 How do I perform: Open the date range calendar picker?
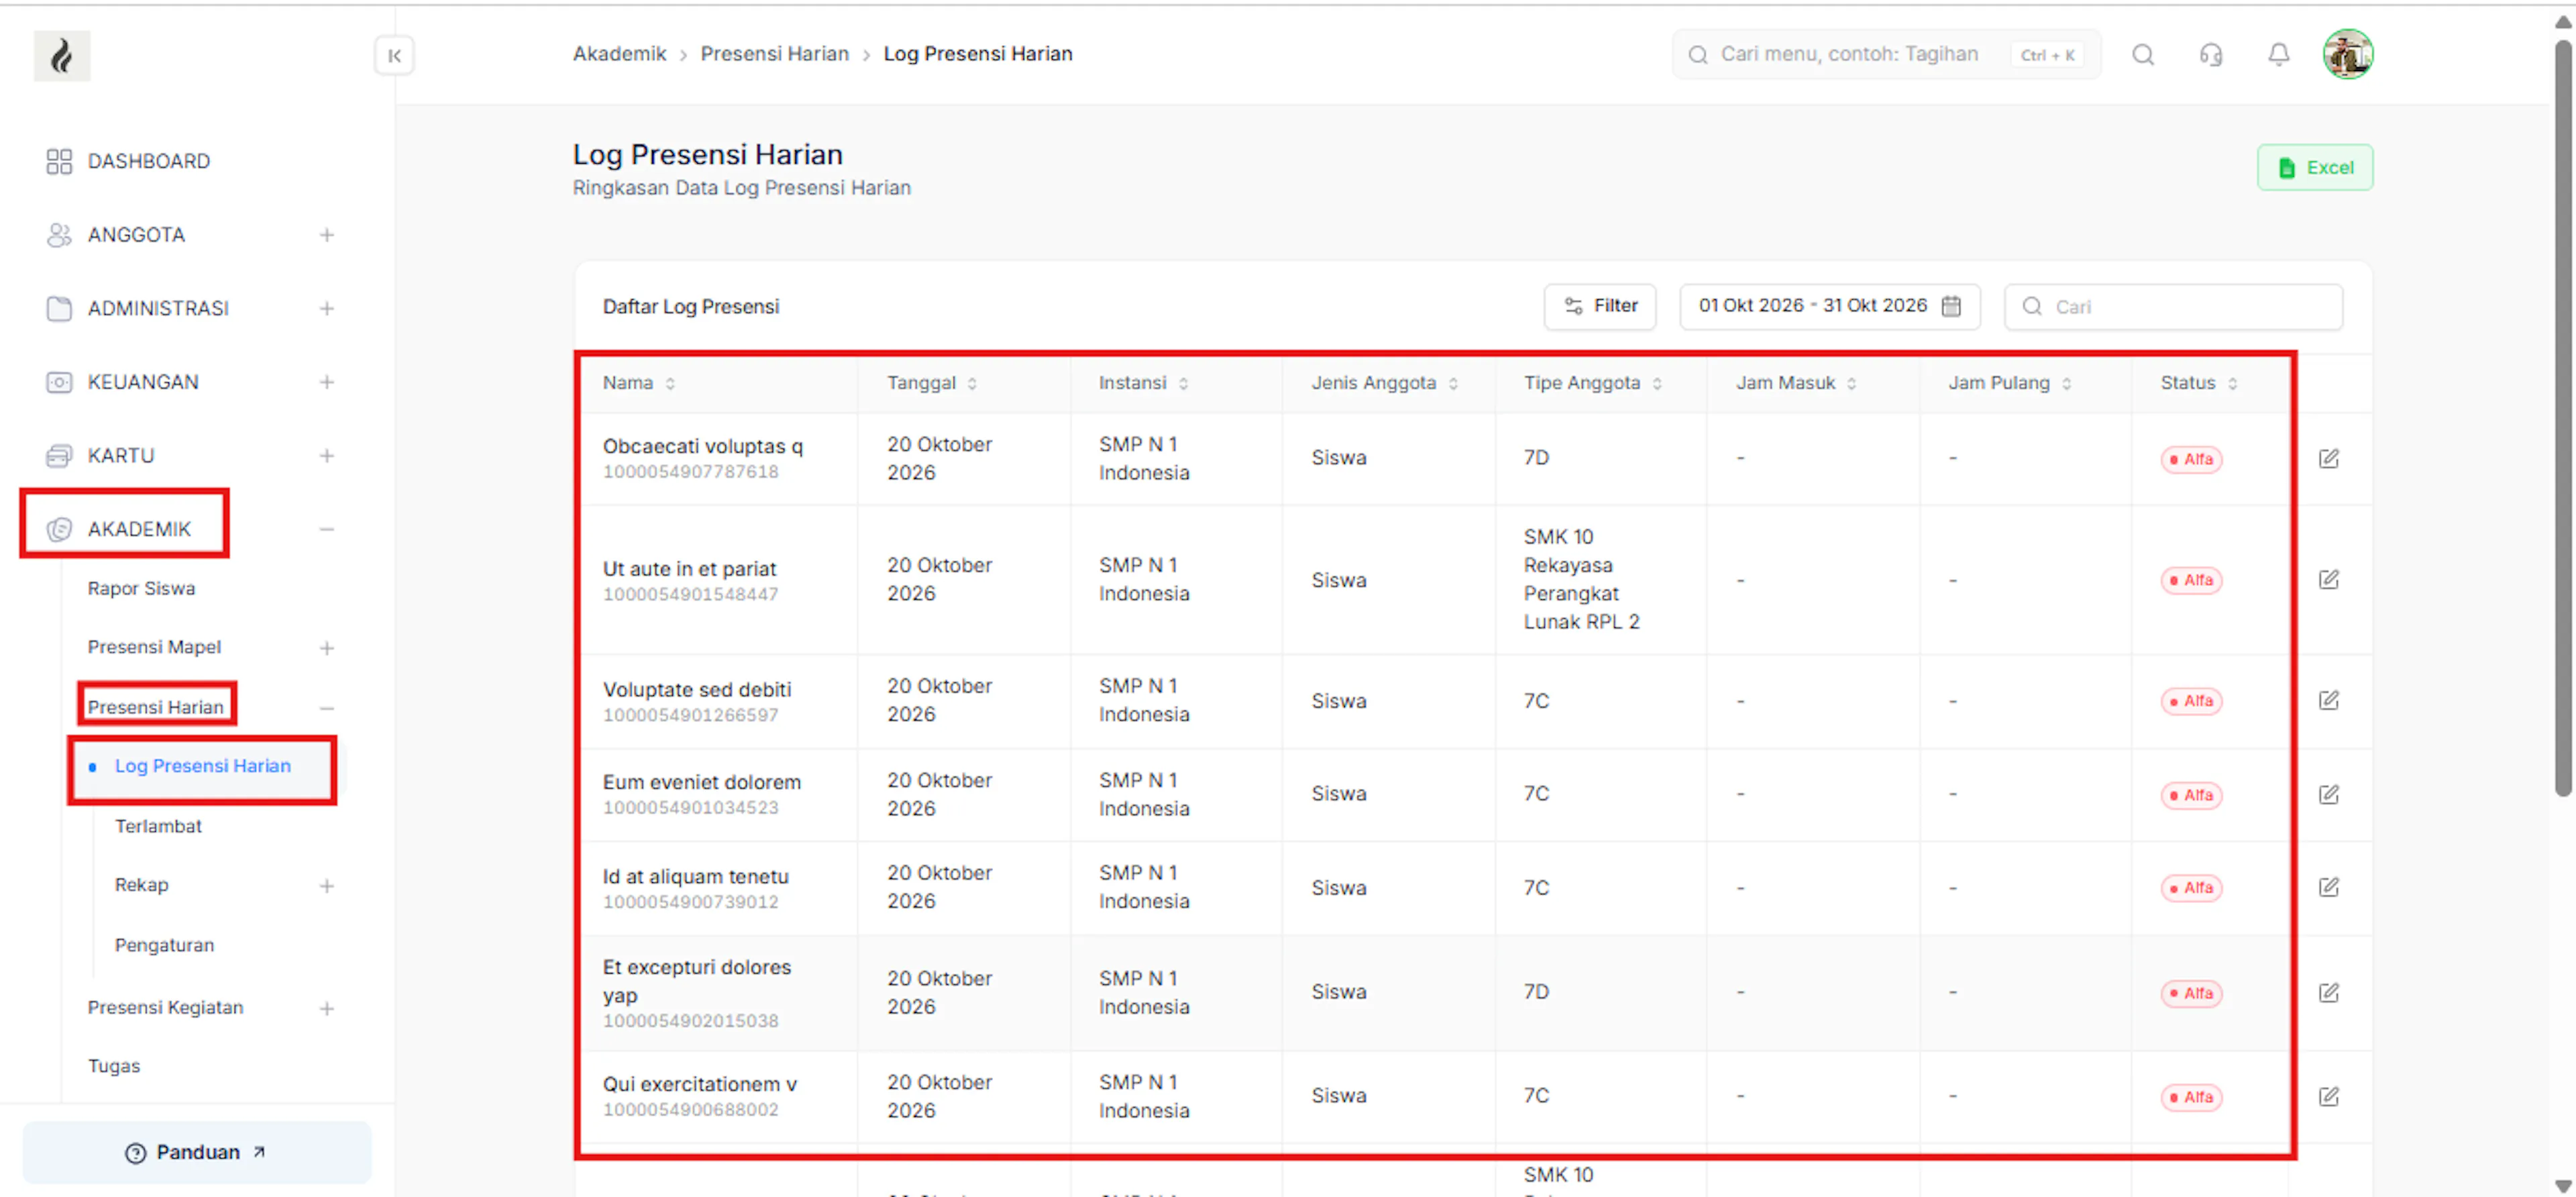pyautogui.click(x=1829, y=306)
